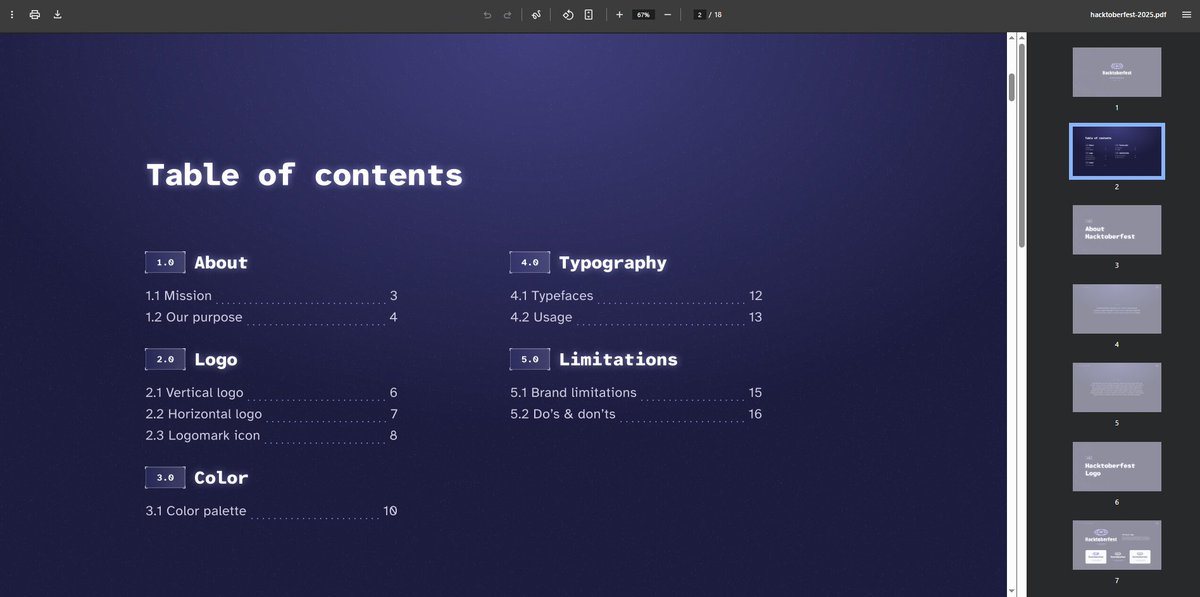The width and height of the screenshot is (1200, 597).
Task: Click the 3.0 section number badge
Action: click(x=165, y=478)
